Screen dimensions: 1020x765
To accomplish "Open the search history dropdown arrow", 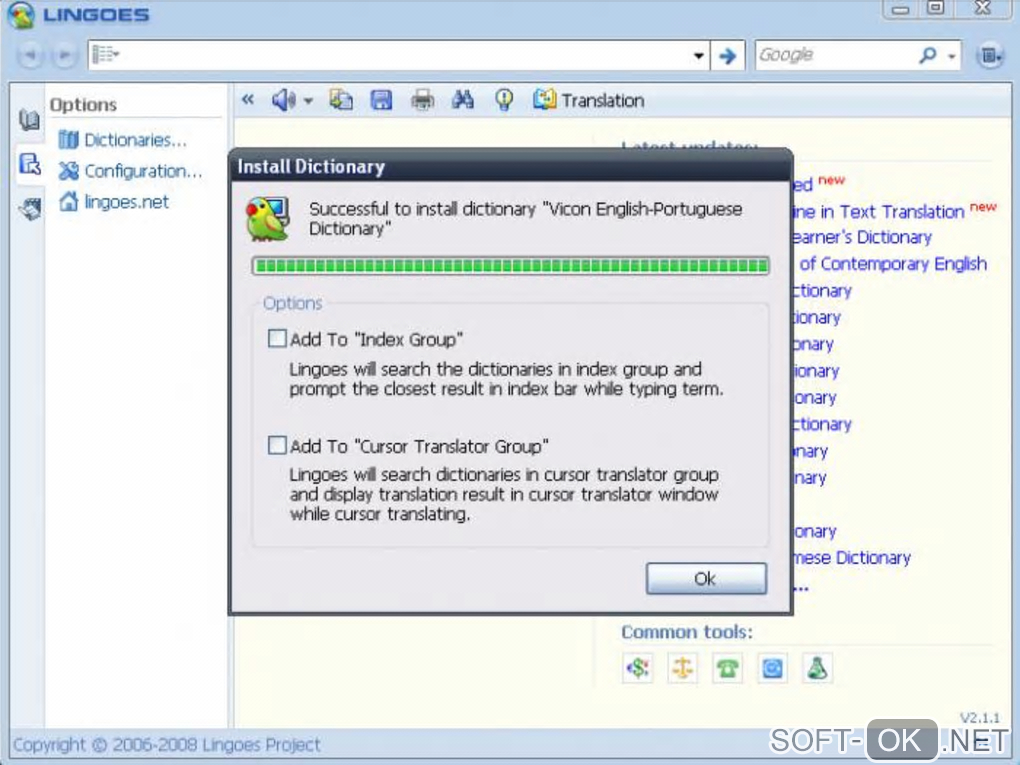I will pos(698,56).
